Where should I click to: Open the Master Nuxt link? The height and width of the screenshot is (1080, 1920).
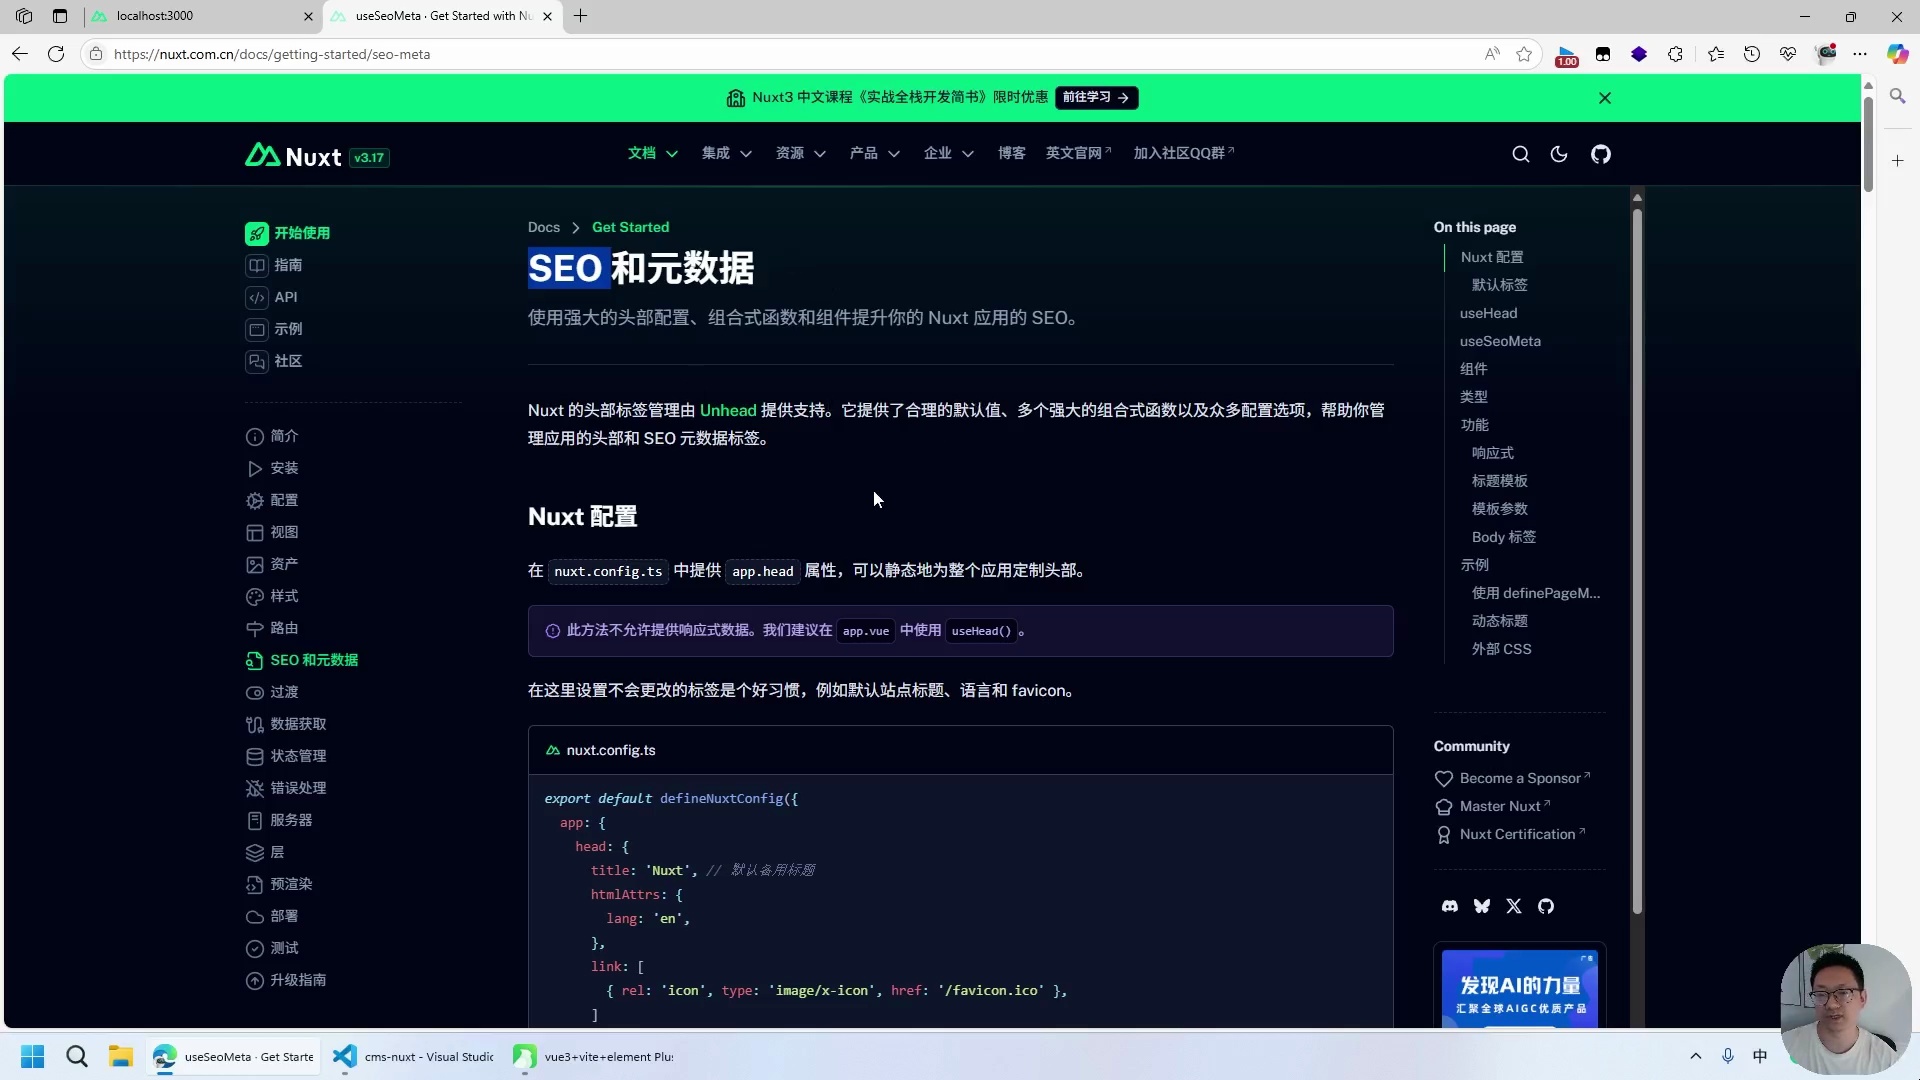(1492, 806)
